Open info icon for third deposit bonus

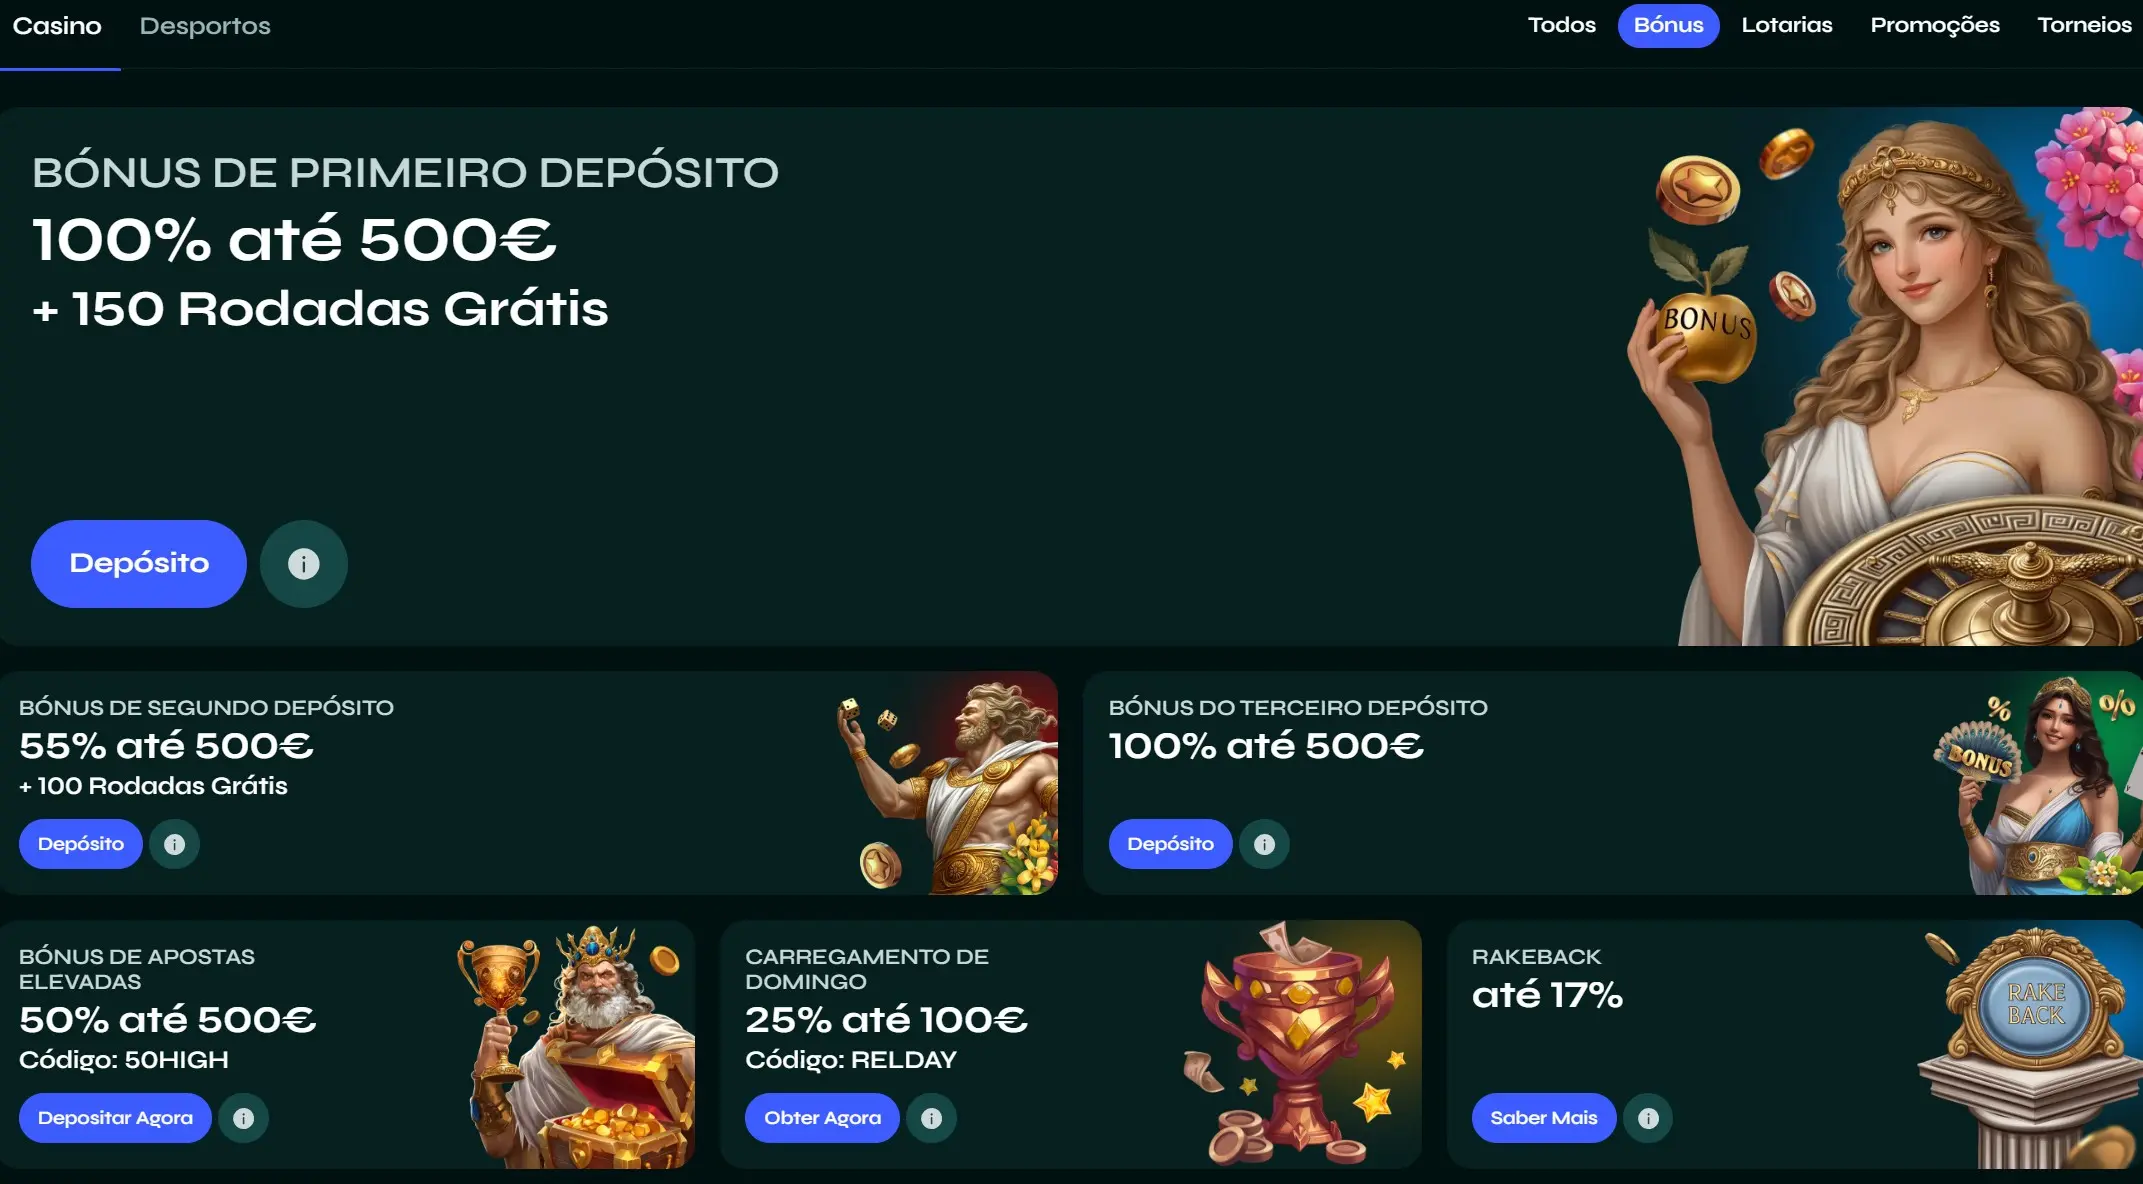1265,844
